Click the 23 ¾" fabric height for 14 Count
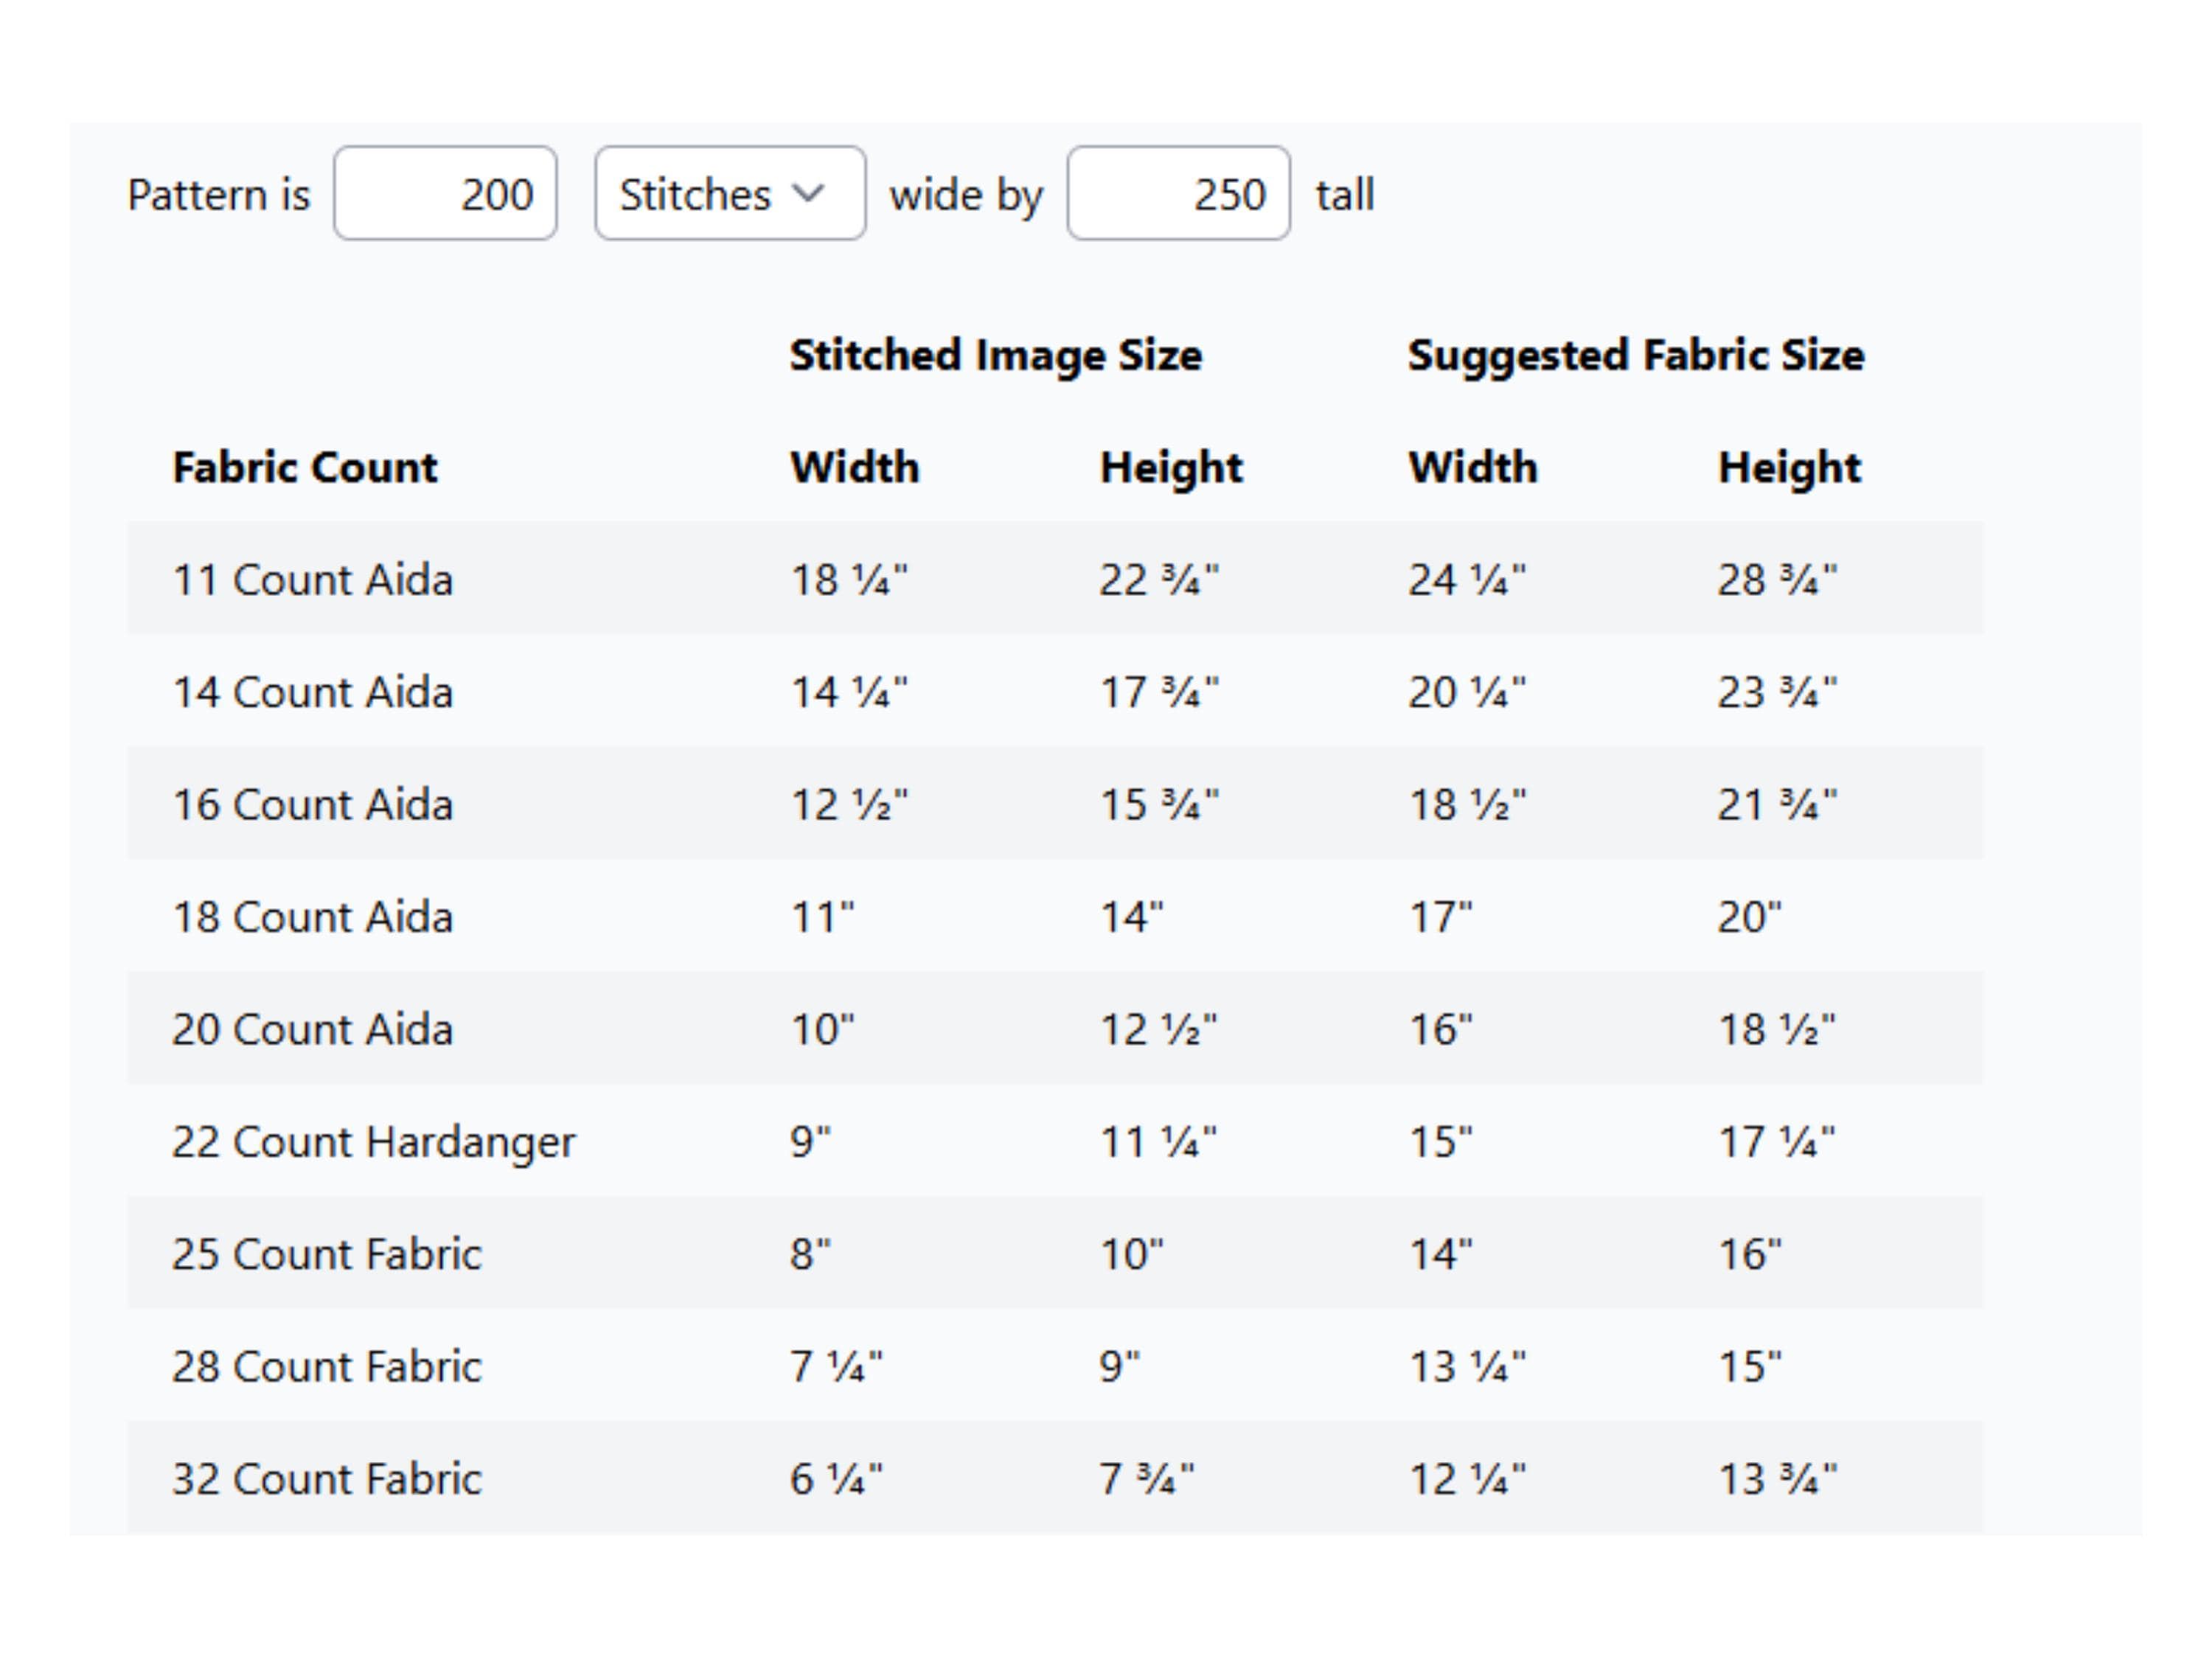Screen dimensions: 2212x1659 click(1777, 692)
